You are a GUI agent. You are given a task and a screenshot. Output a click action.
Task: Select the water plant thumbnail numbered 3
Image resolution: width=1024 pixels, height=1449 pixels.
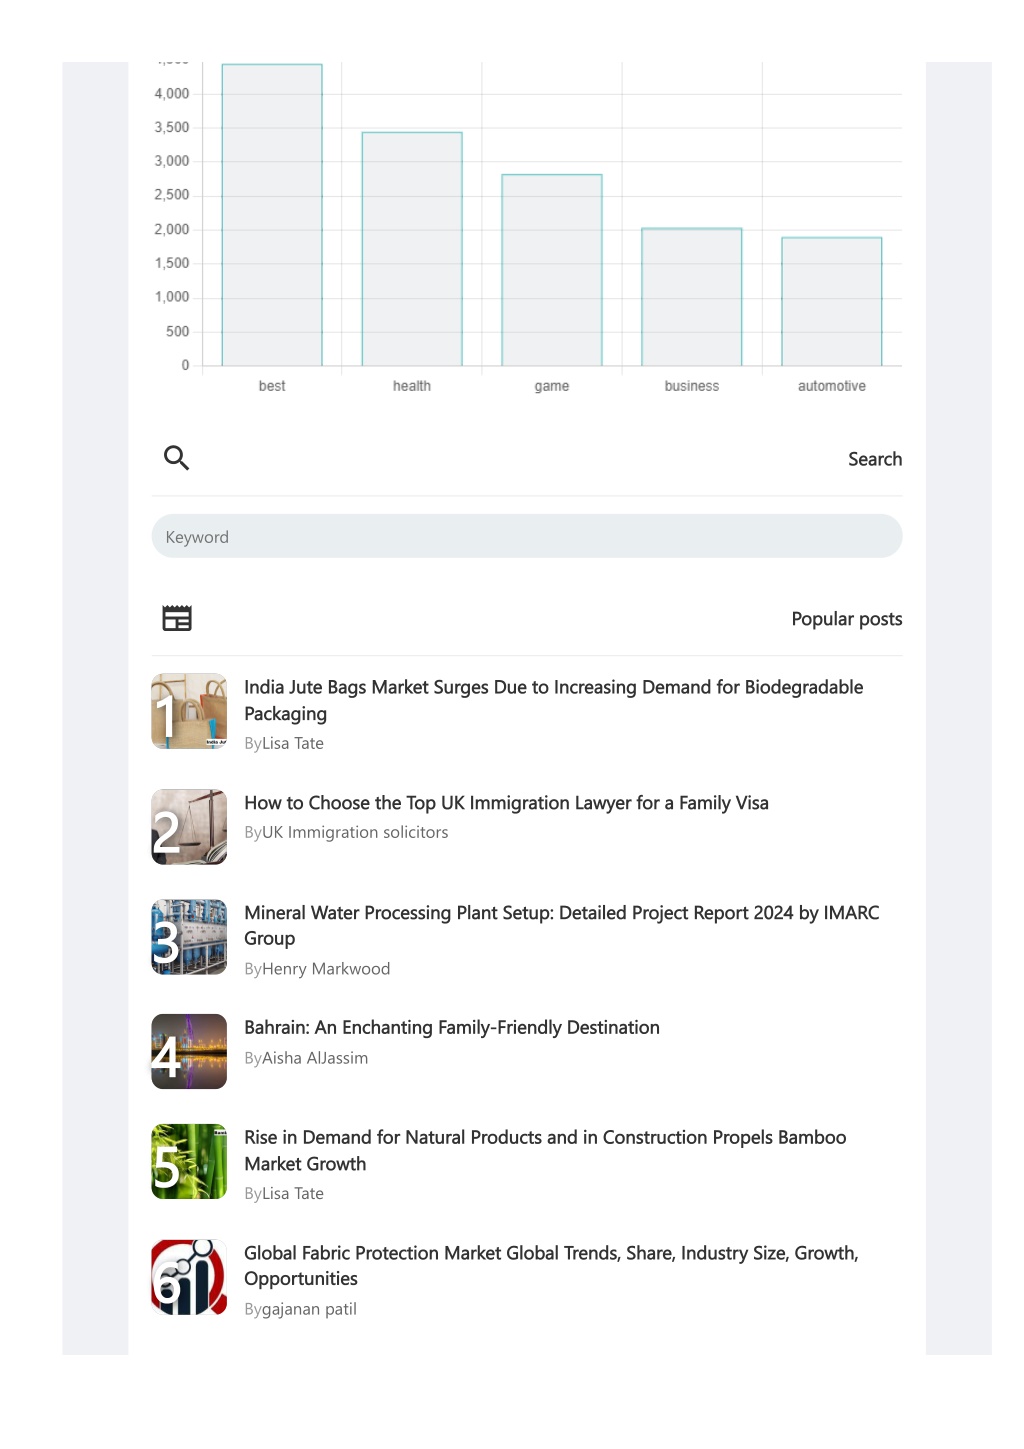pos(189,937)
